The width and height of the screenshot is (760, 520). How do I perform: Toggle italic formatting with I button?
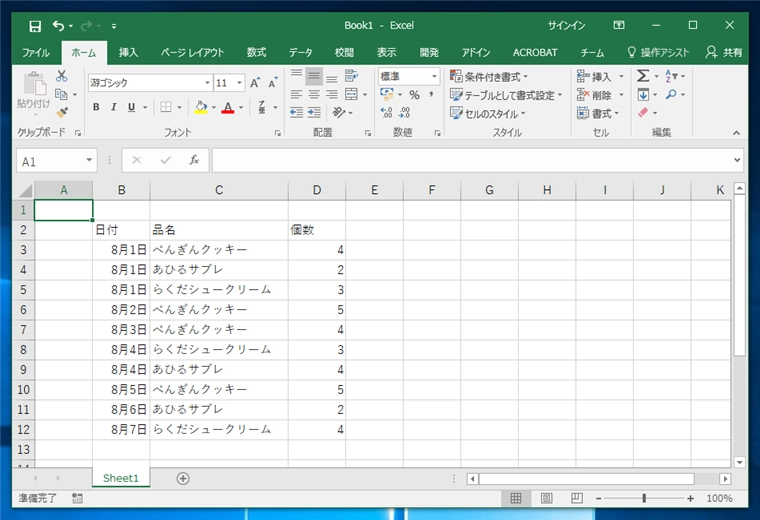click(x=113, y=107)
